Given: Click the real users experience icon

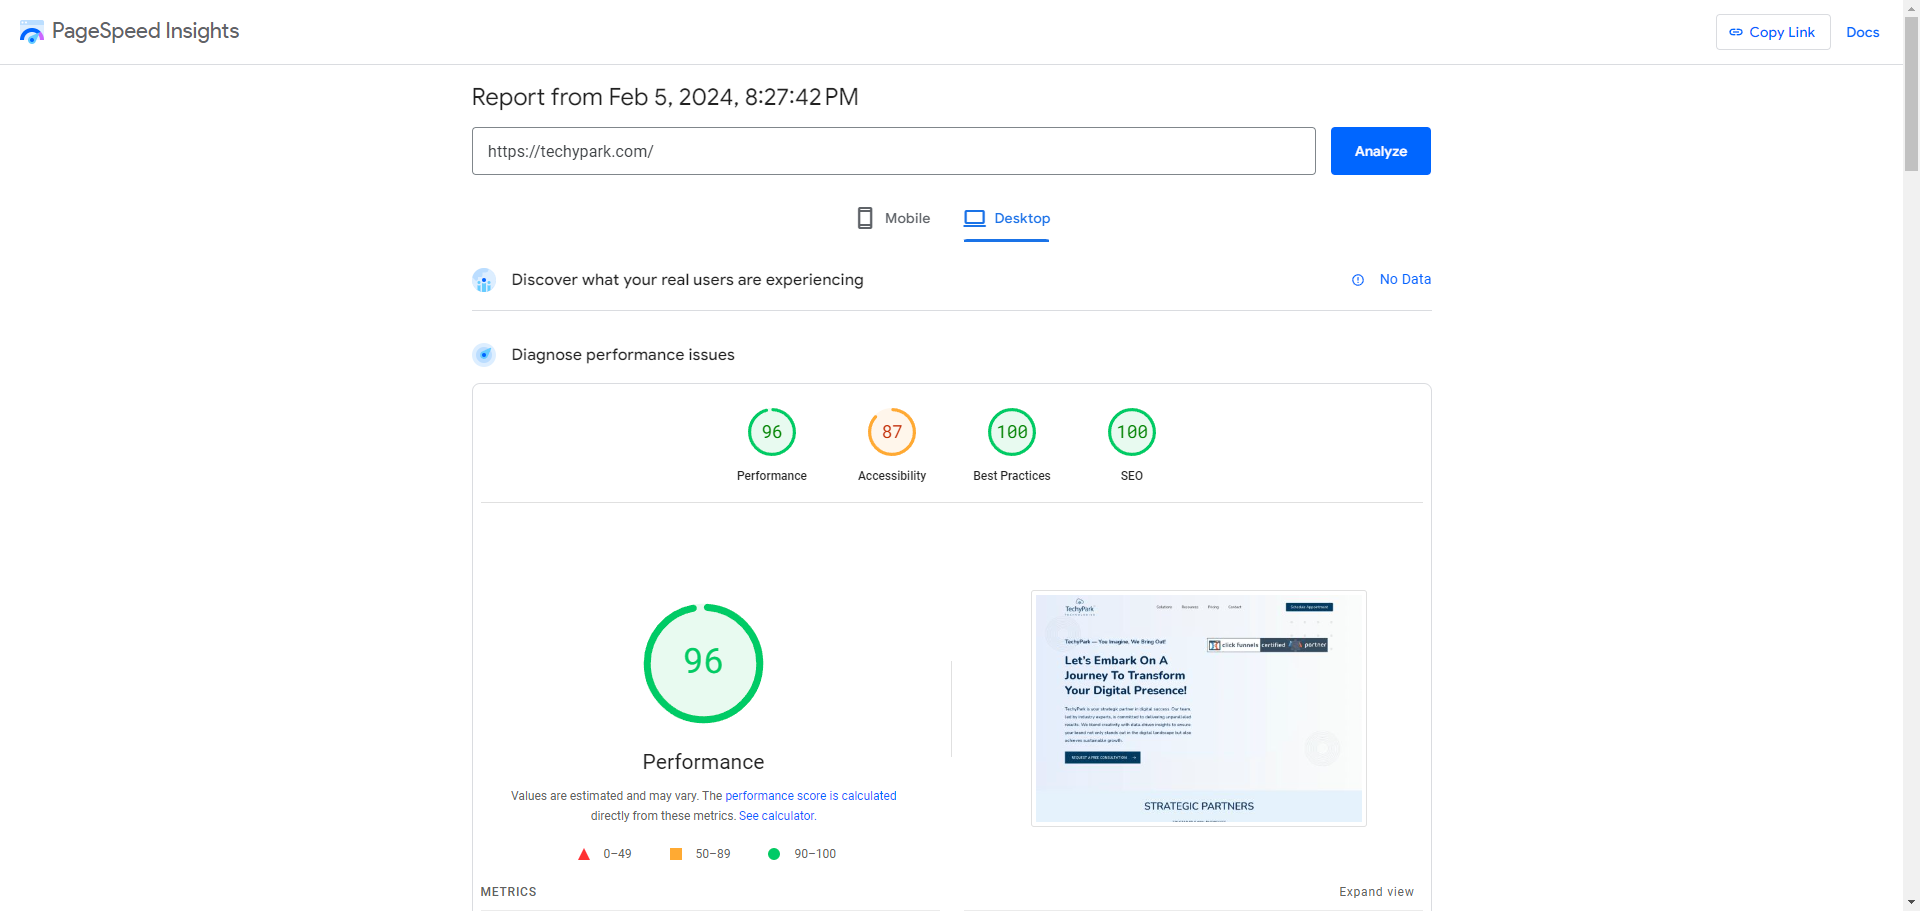Looking at the screenshot, I should coord(484,280).
